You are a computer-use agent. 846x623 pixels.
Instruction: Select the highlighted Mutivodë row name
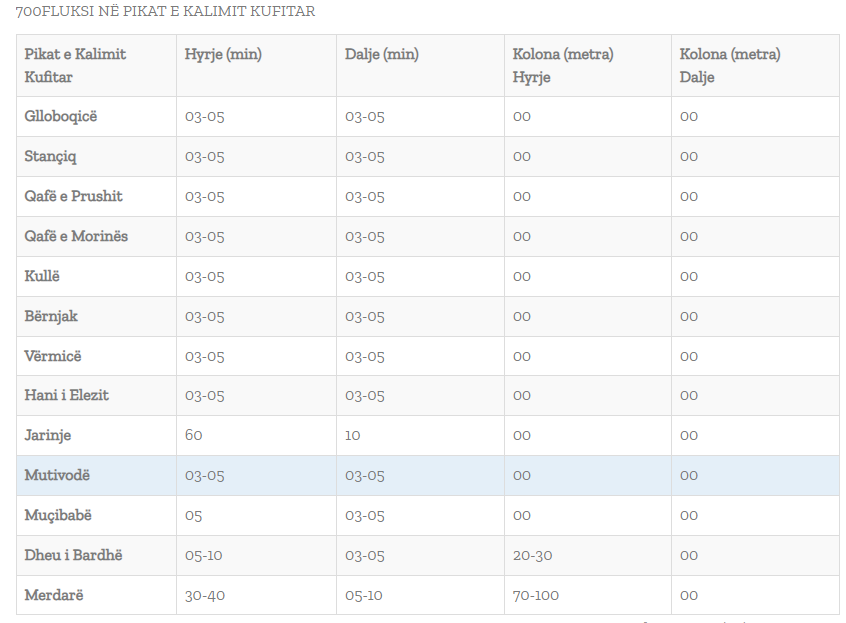57,475
